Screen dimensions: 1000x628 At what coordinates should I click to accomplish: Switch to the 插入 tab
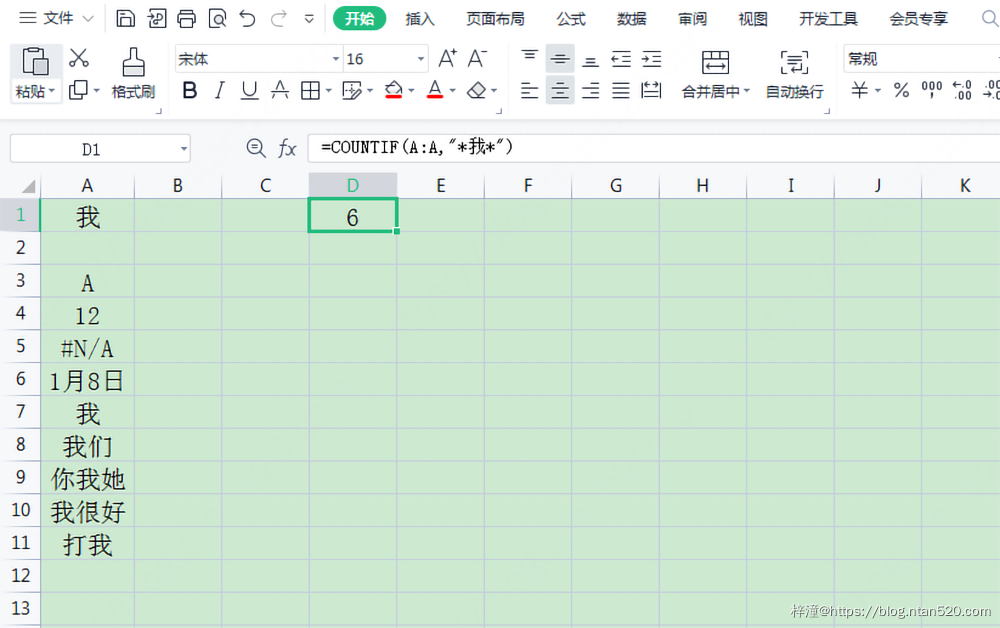420,19
